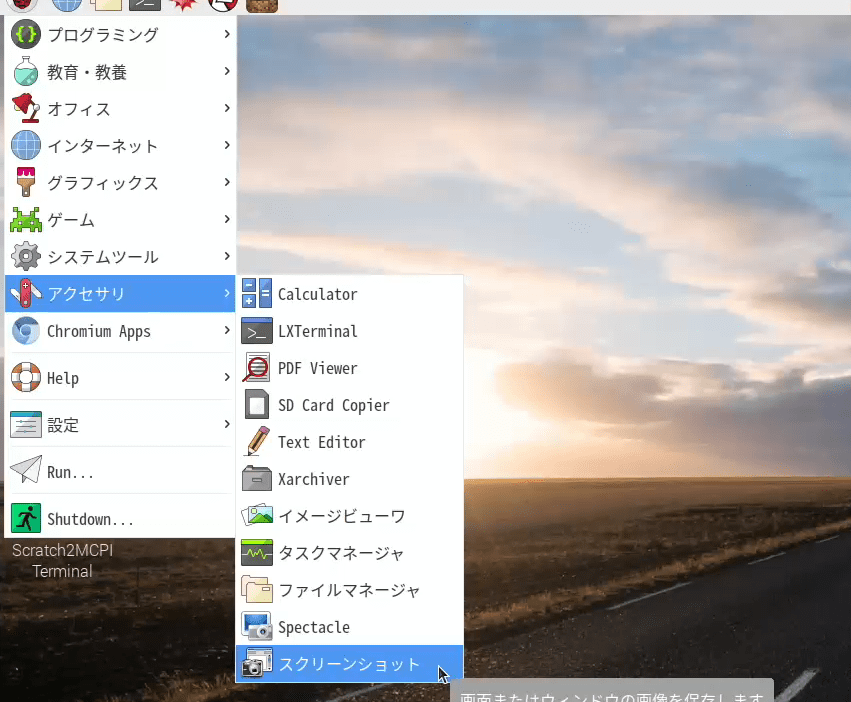
Task: Open ファイルマネージャ via its folder icon
Action: click(x=257, y=589)
